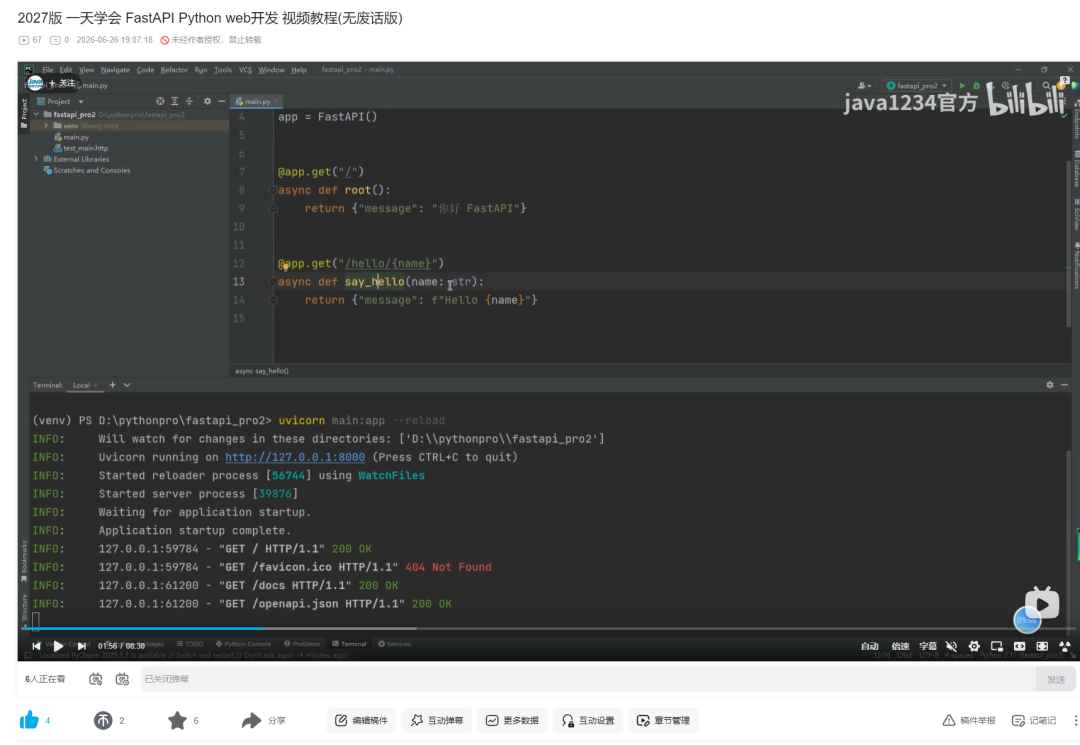Screen dimensions: 1080x745
Task: Open the File menu in PyCharm
Action: [x=48, y=70]
